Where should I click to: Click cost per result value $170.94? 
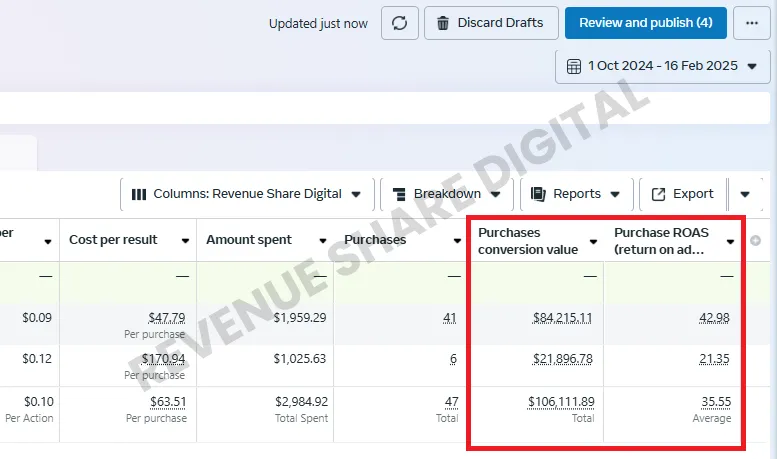click(x=164, y=358)
